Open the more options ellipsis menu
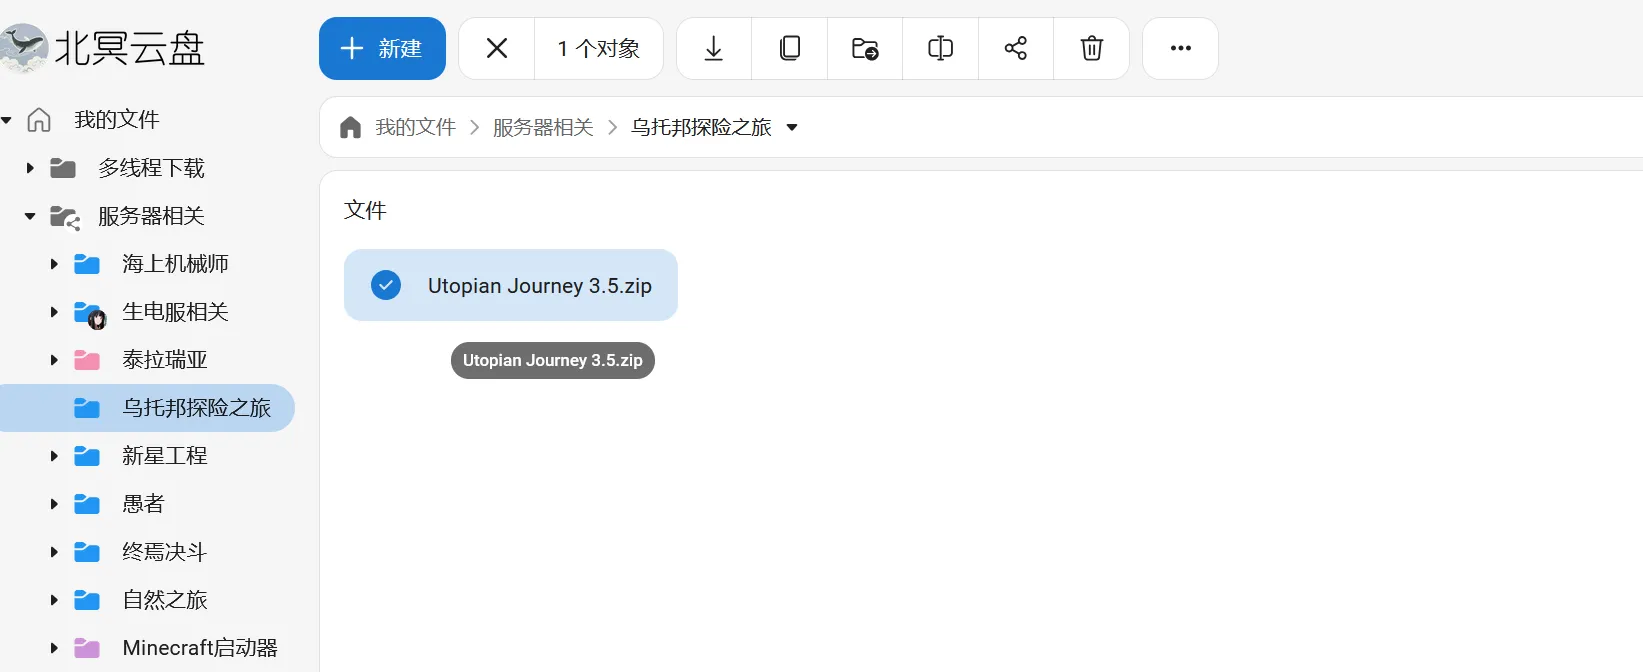The width and height of the screenshot is (1643, 672). pyautogui.click(x=1181, y=48)
